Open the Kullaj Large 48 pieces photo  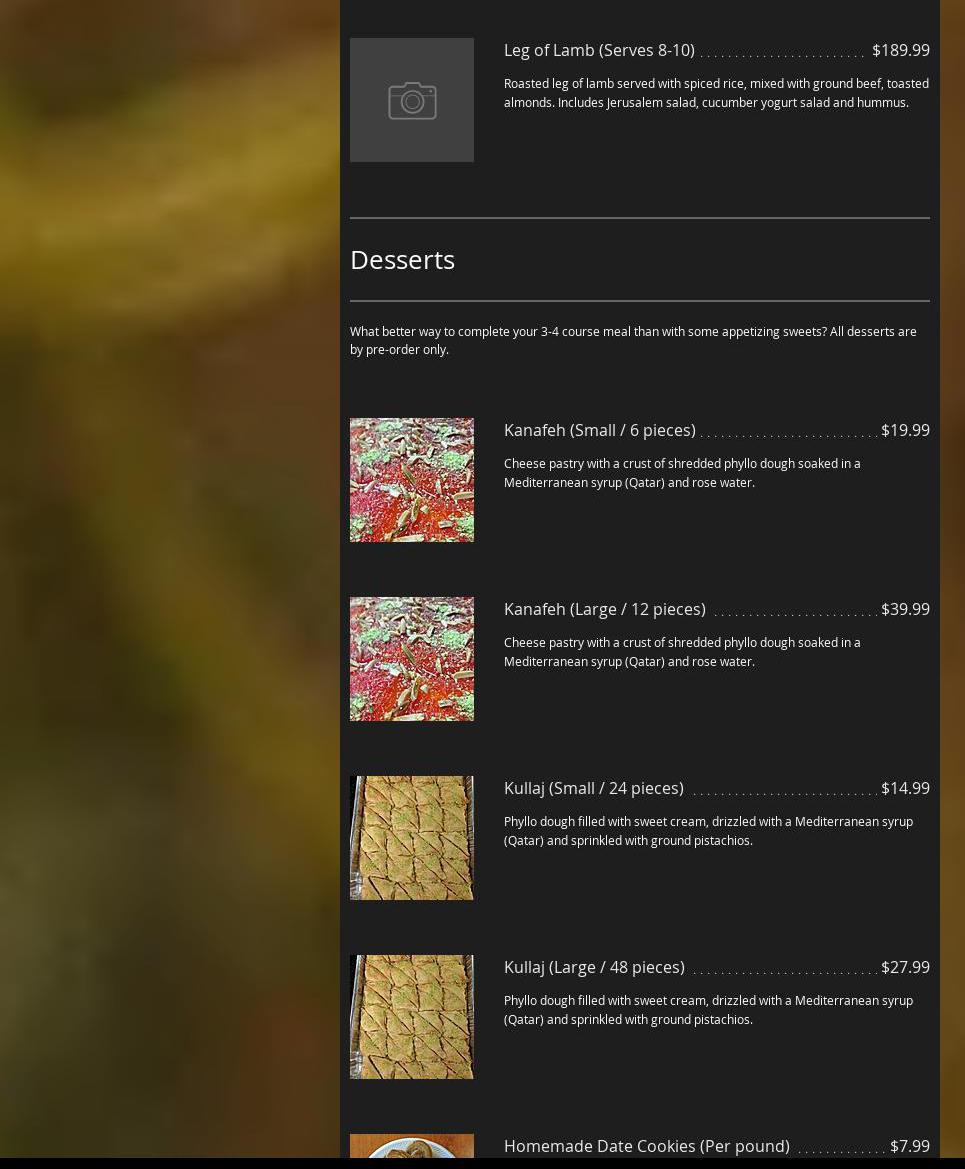pos(412,1016)
